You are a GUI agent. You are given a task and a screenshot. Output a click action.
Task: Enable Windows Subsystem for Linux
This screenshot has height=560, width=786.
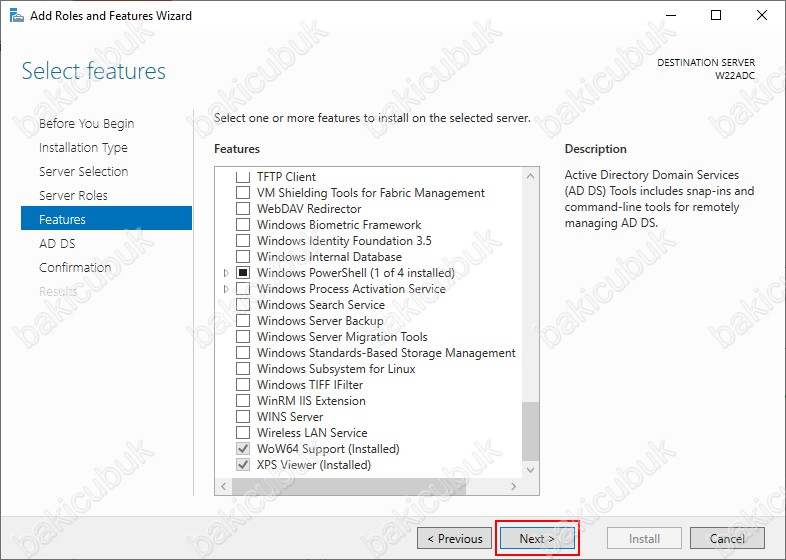(243, 369)
